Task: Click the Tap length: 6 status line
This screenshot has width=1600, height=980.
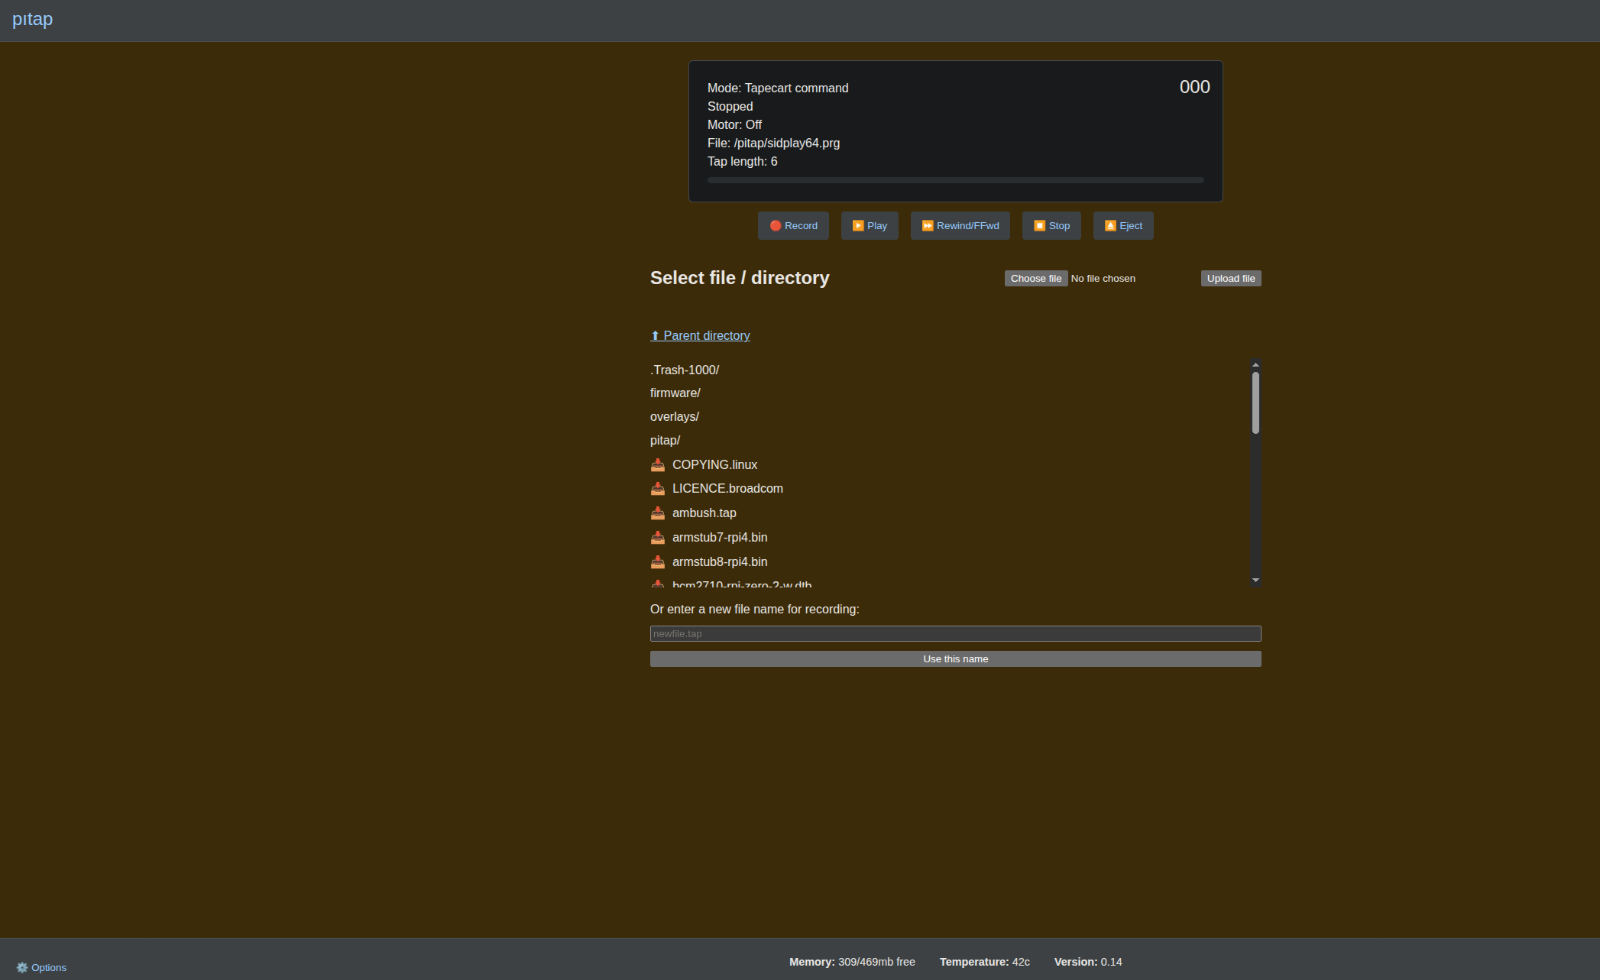Action: pos(742,162)
